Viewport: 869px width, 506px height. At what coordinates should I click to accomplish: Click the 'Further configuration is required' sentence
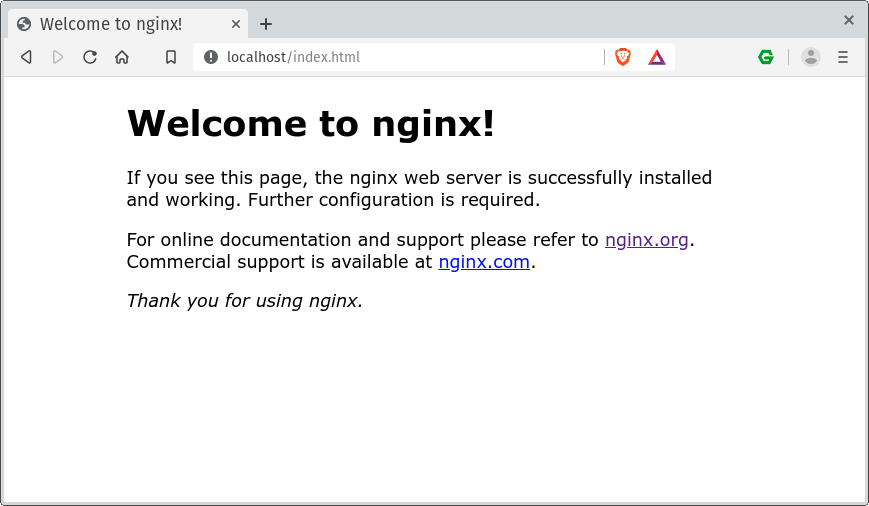(x=393, y=200)
